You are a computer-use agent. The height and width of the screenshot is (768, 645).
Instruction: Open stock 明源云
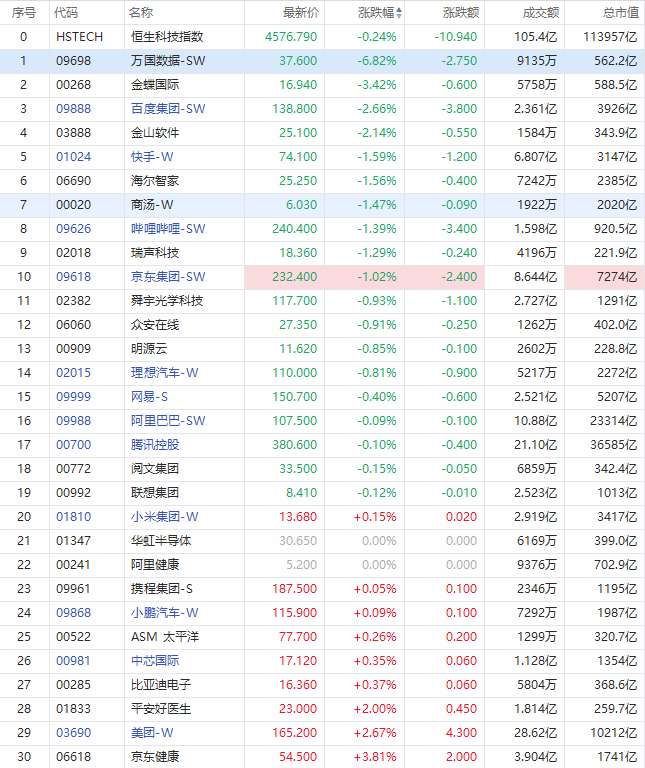149,349
